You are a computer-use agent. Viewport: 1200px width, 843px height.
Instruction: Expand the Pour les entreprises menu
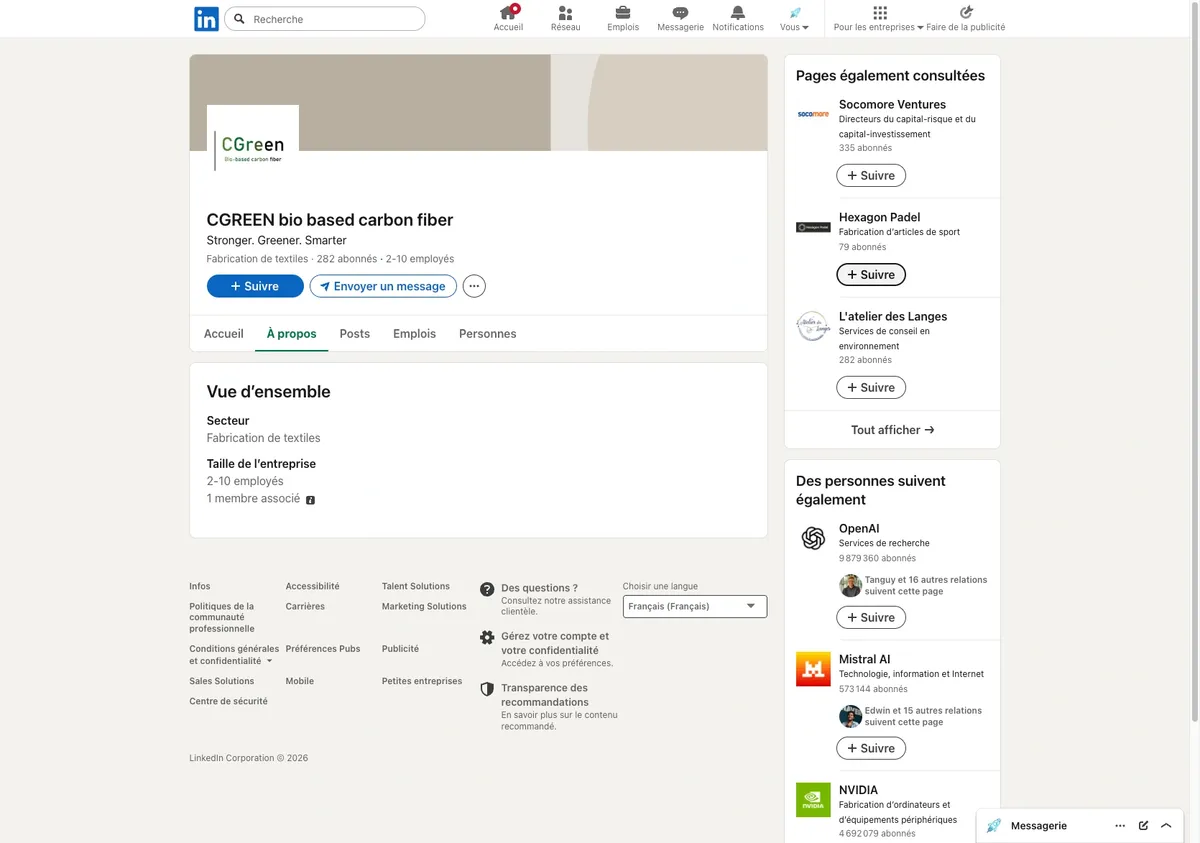click(x=879, y=19)
